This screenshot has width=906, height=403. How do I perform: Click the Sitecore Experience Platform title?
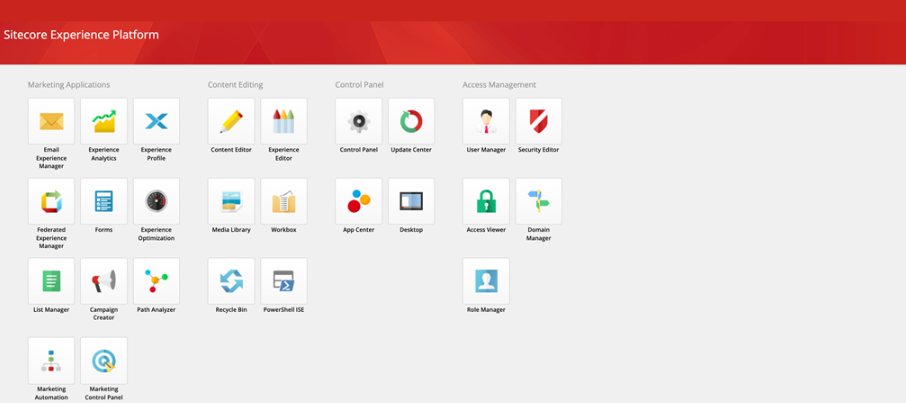pos(81,35)
